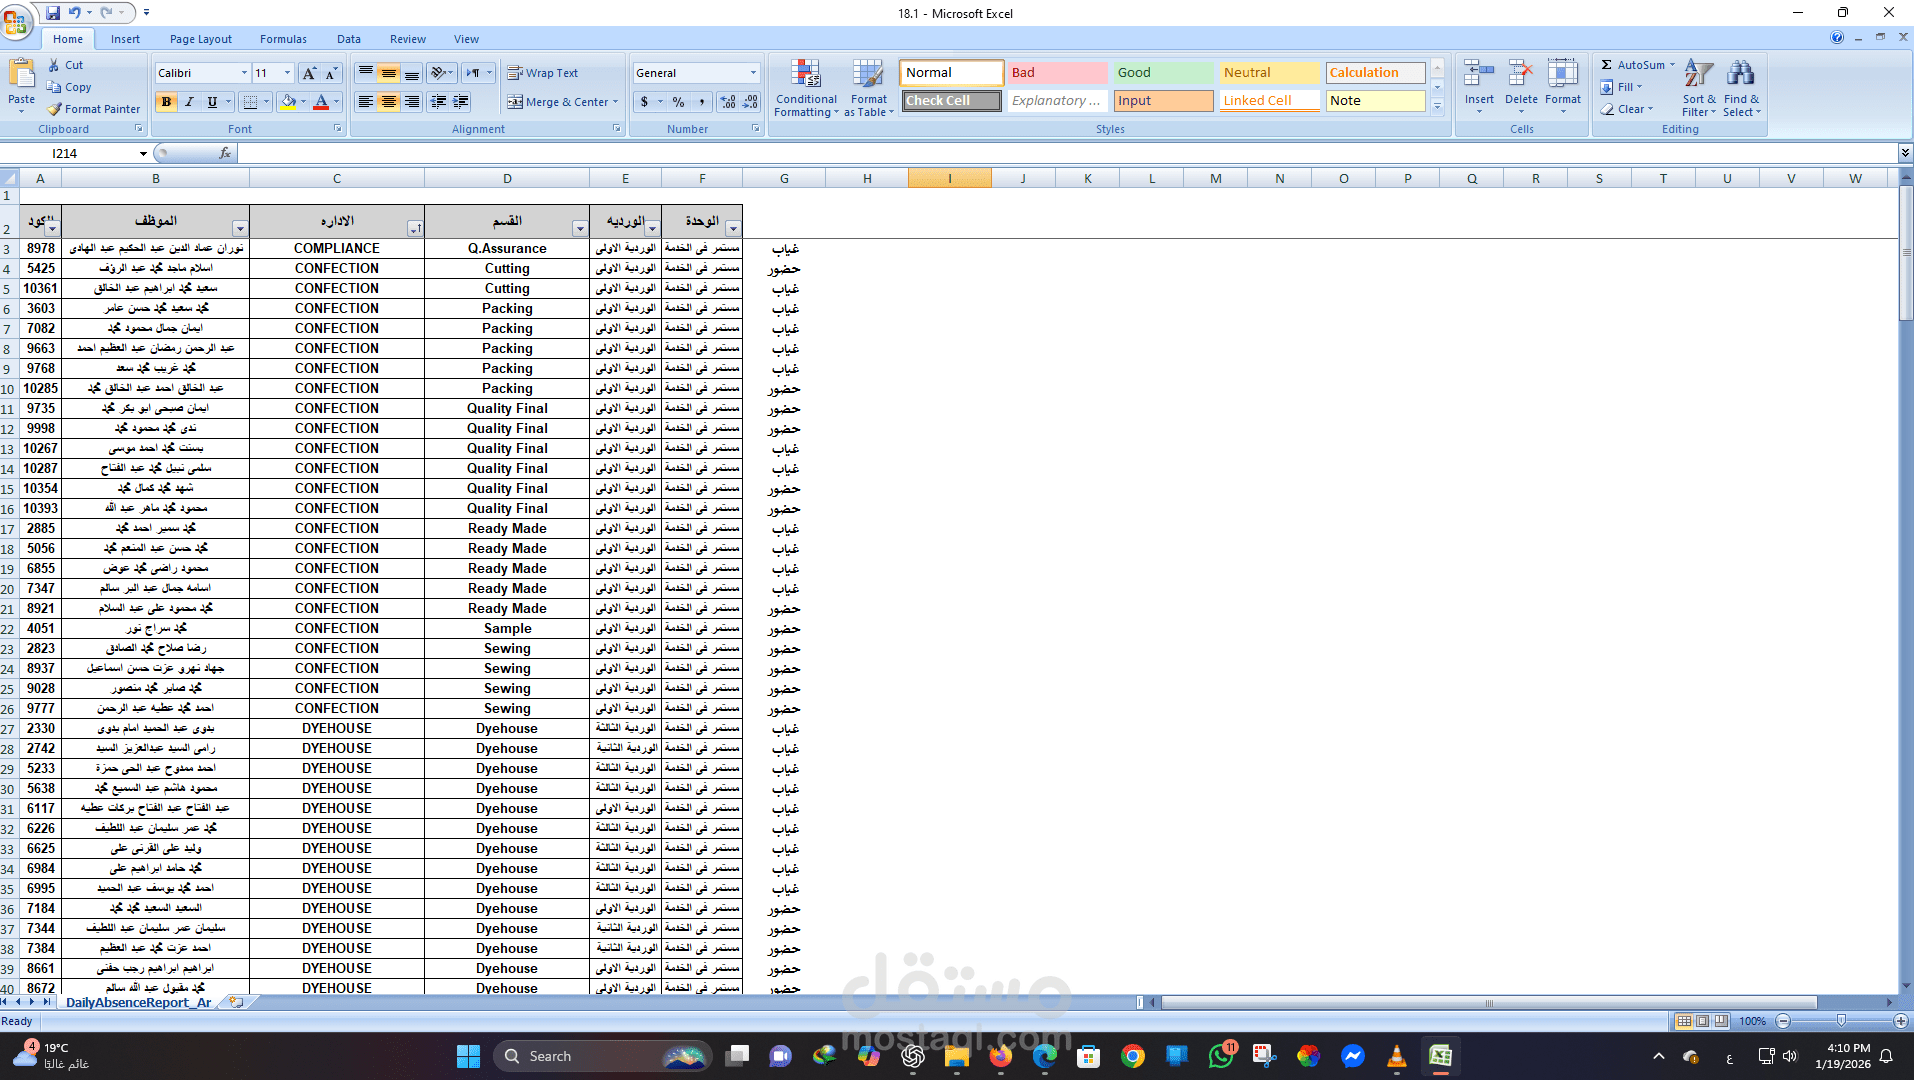
Task: Open the Review tab
Action: click(408, 39)
